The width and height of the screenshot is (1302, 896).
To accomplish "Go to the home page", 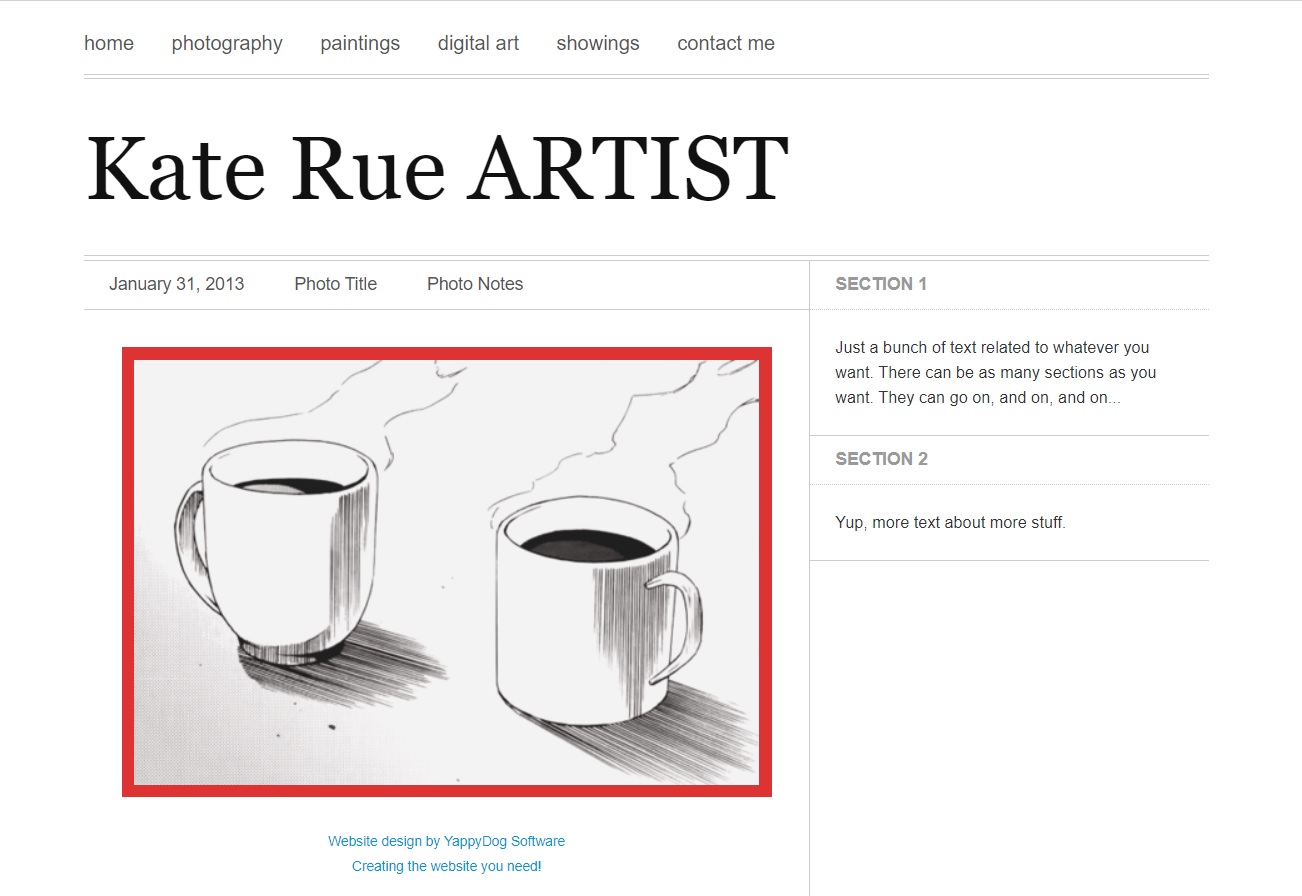I will click(x=109, y=43).
